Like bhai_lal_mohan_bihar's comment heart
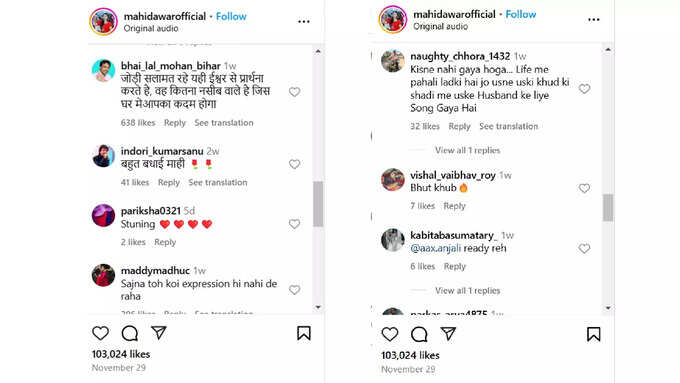 294,92
